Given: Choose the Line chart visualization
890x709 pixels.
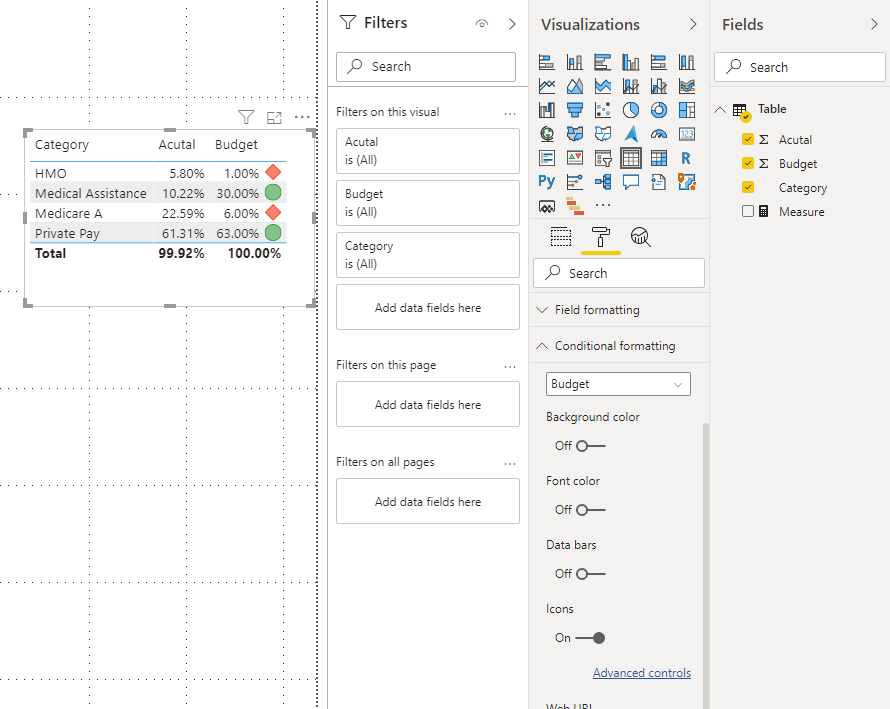Looking at the screenshot, I should click(547, 86).
